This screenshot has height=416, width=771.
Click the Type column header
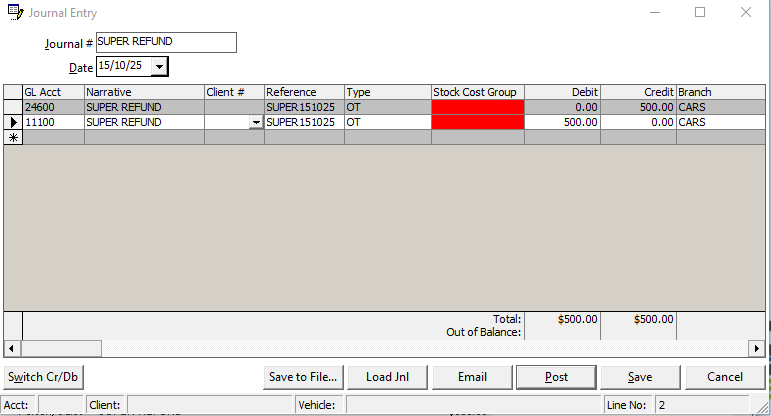388,92
